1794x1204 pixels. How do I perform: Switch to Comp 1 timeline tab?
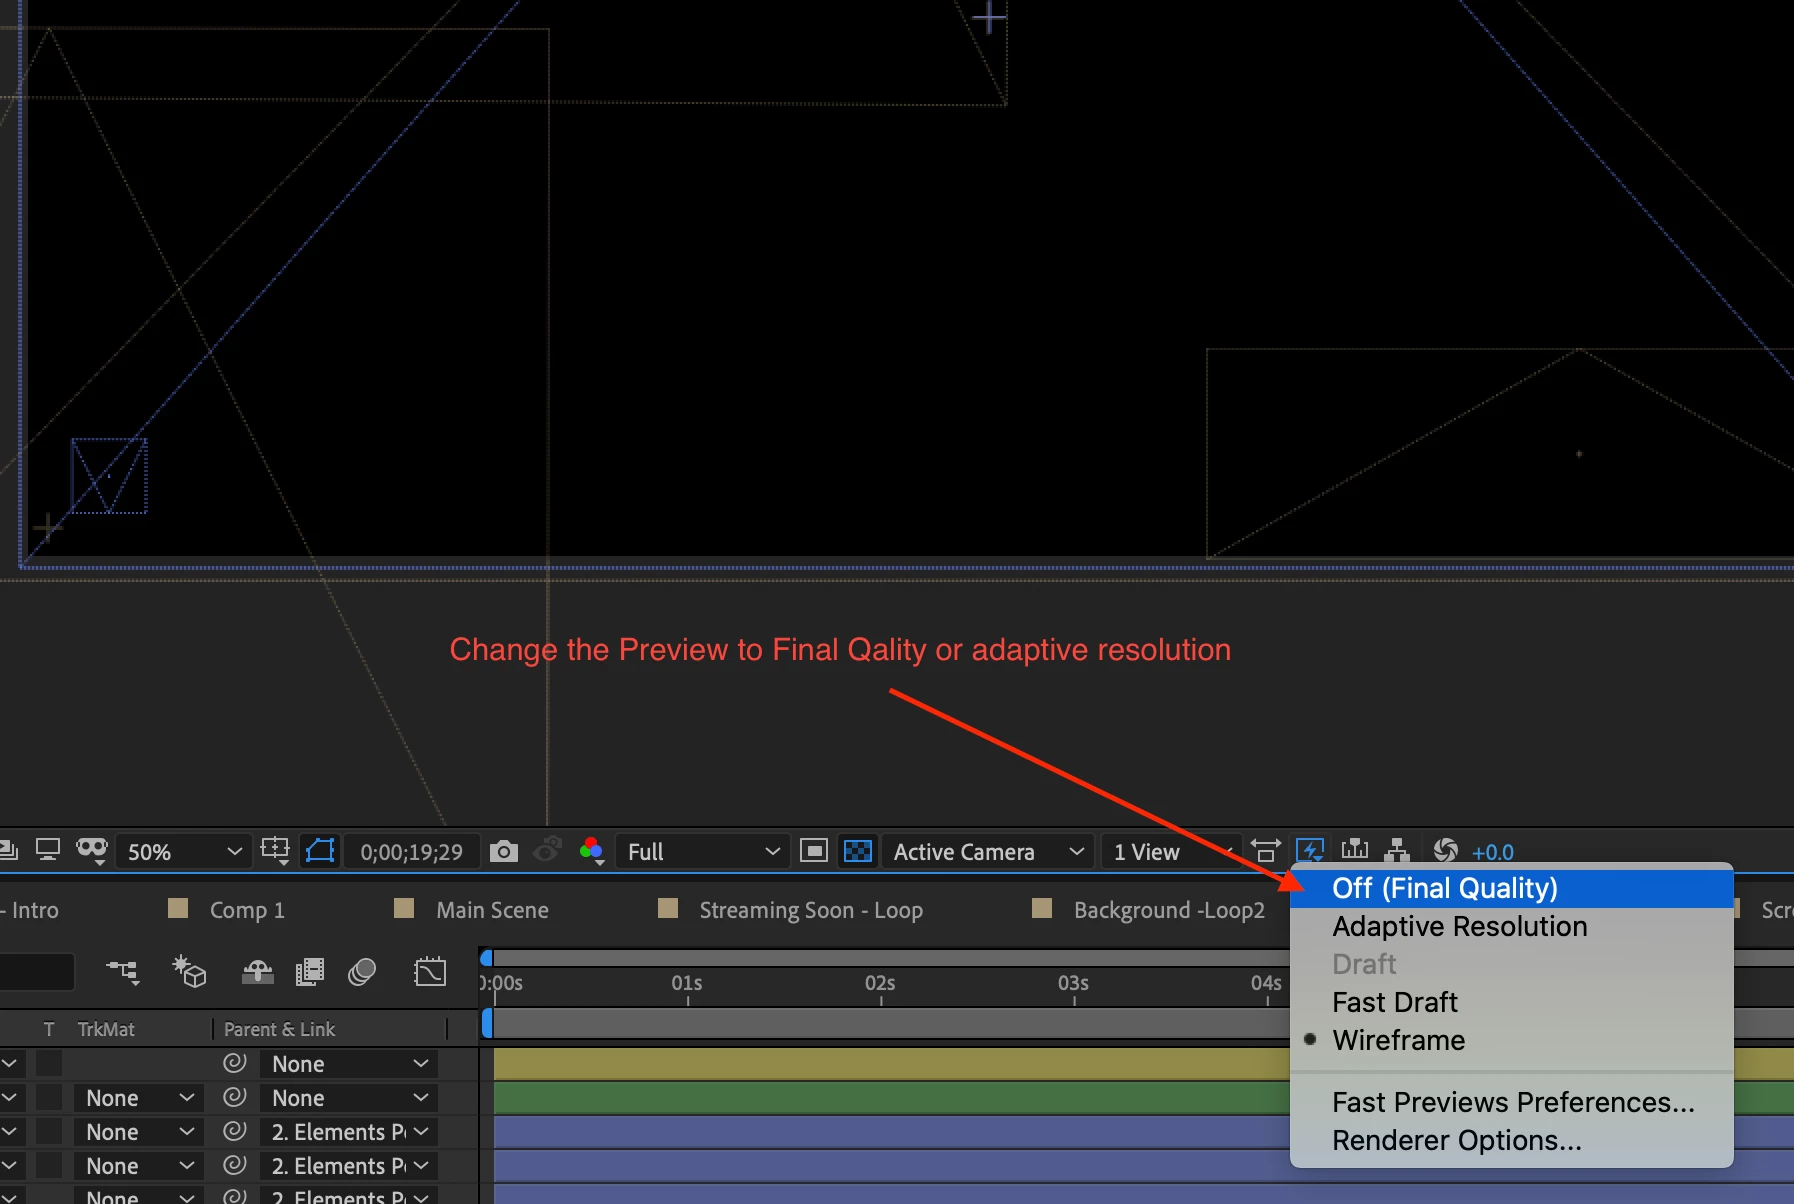pyautogui.click(x=247, y=910)
